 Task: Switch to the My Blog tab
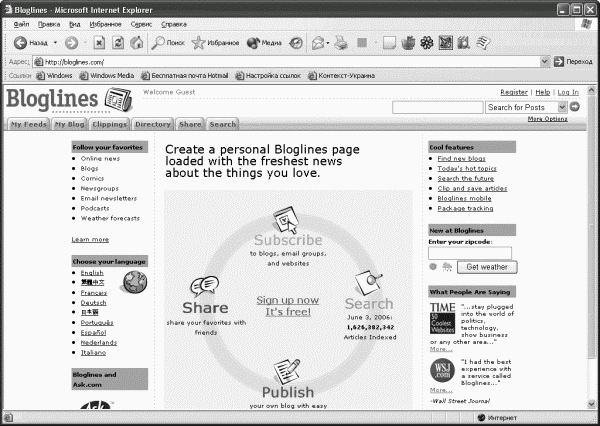pos(69,124)
